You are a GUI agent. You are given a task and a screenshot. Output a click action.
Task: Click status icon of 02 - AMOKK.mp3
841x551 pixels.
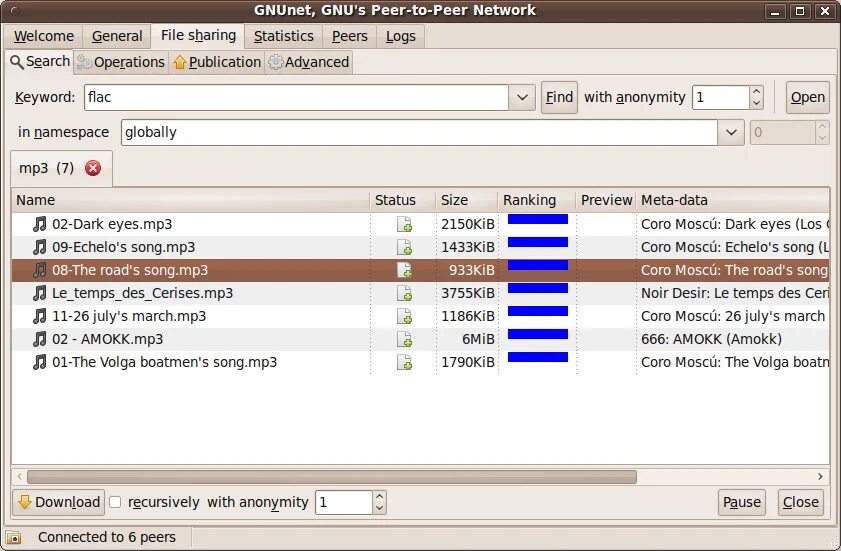click(x=404, y=339)
